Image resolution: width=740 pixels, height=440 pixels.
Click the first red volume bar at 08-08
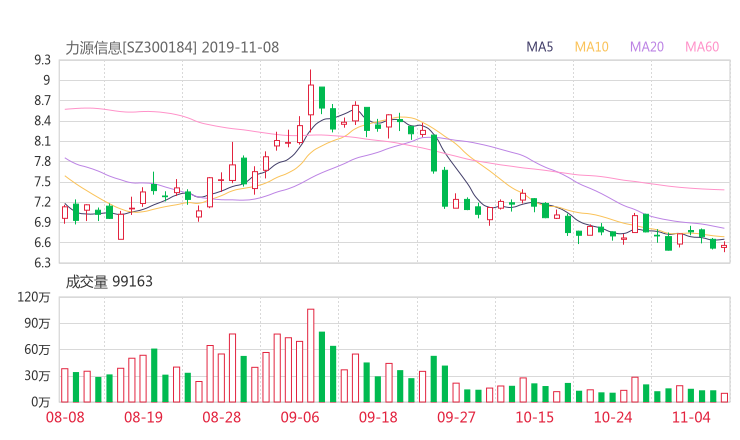coord(65,385)
